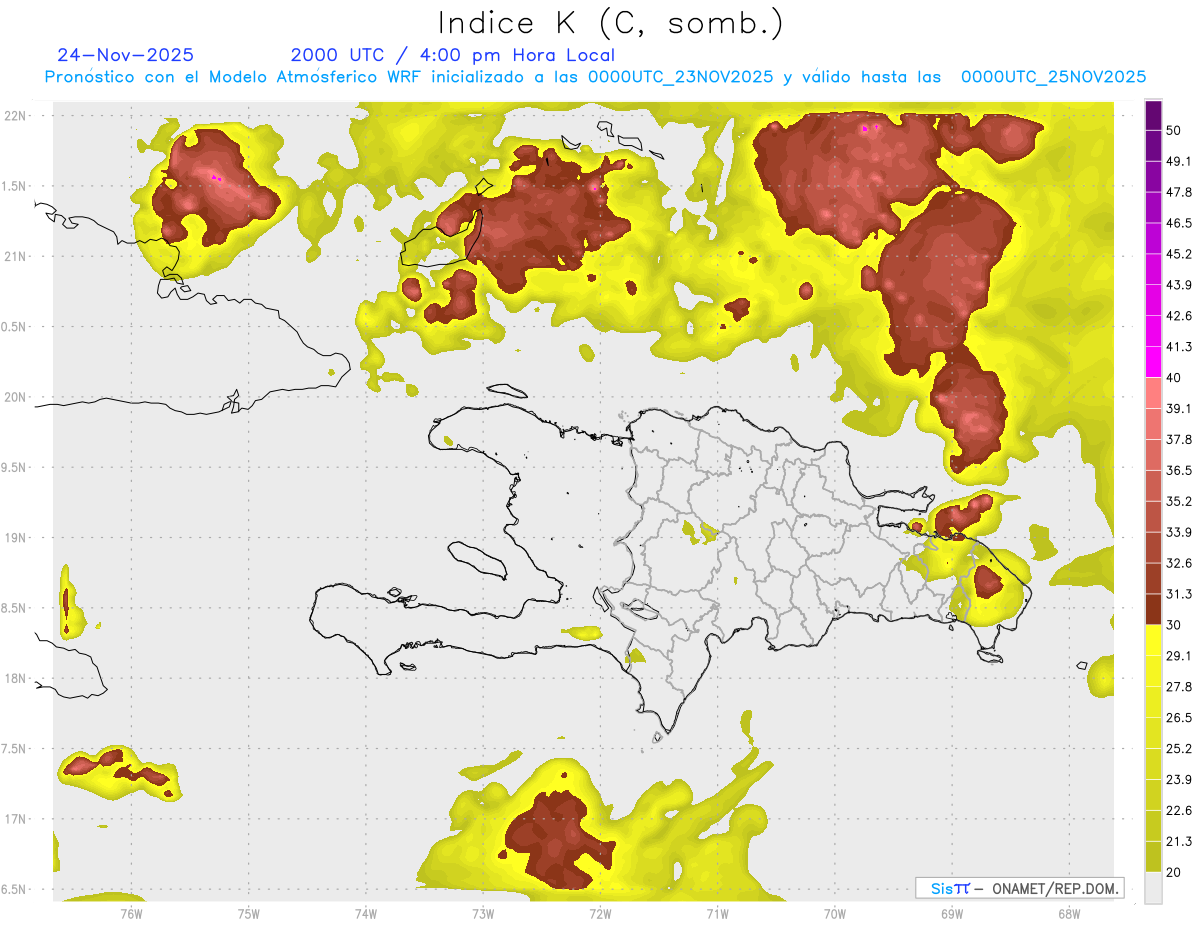
Task: Click the 46.5 value on color scale
Action: click(1179, 223)
